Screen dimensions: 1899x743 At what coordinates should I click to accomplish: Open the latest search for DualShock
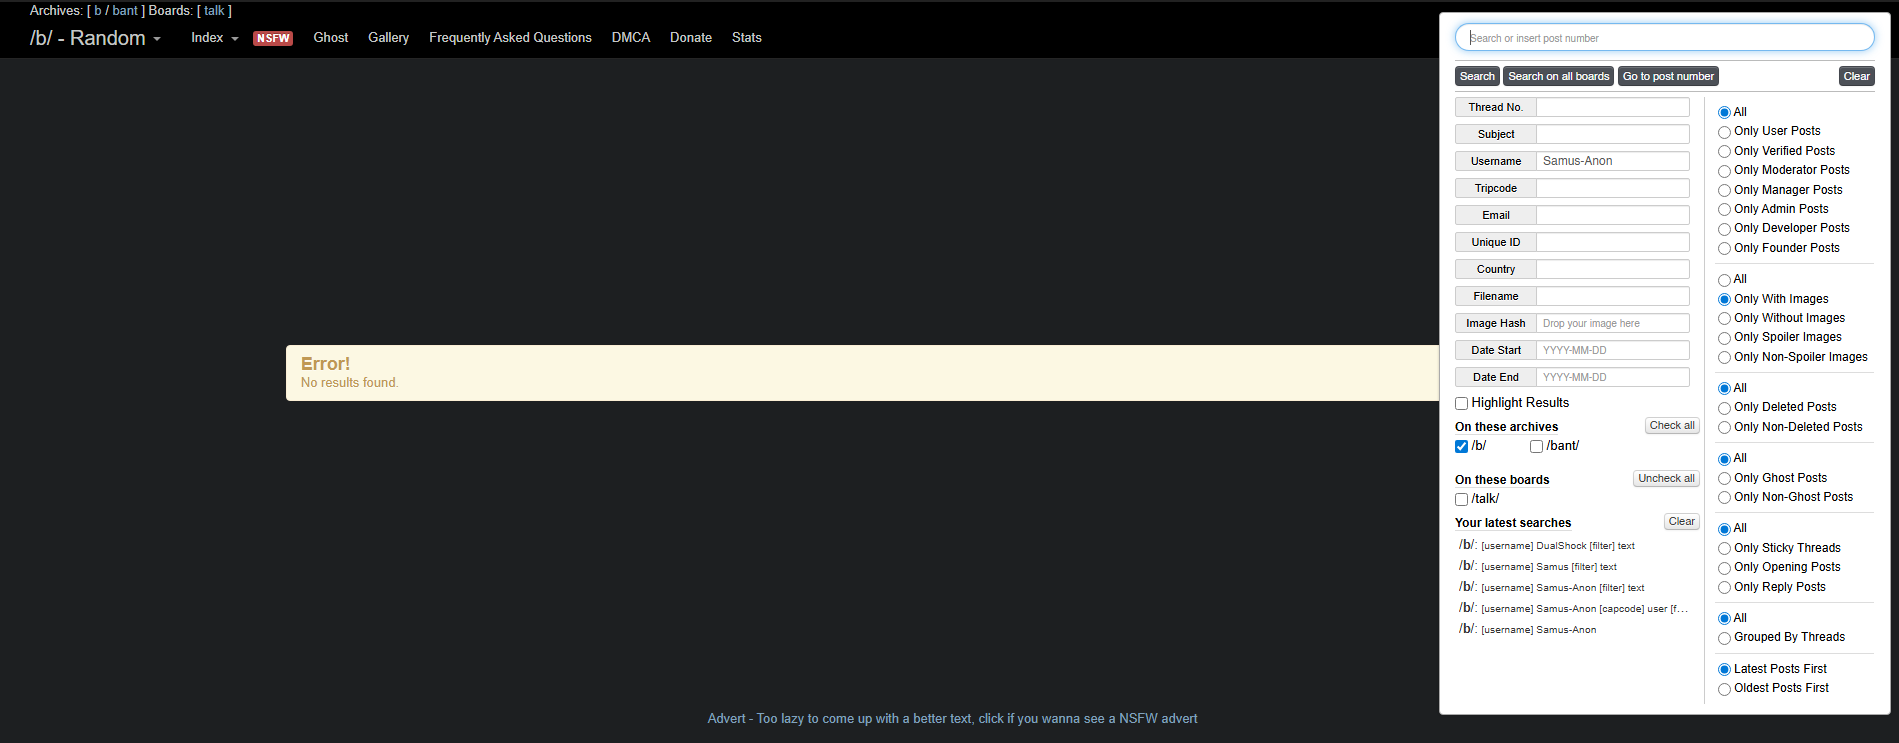click(1547, 545)
